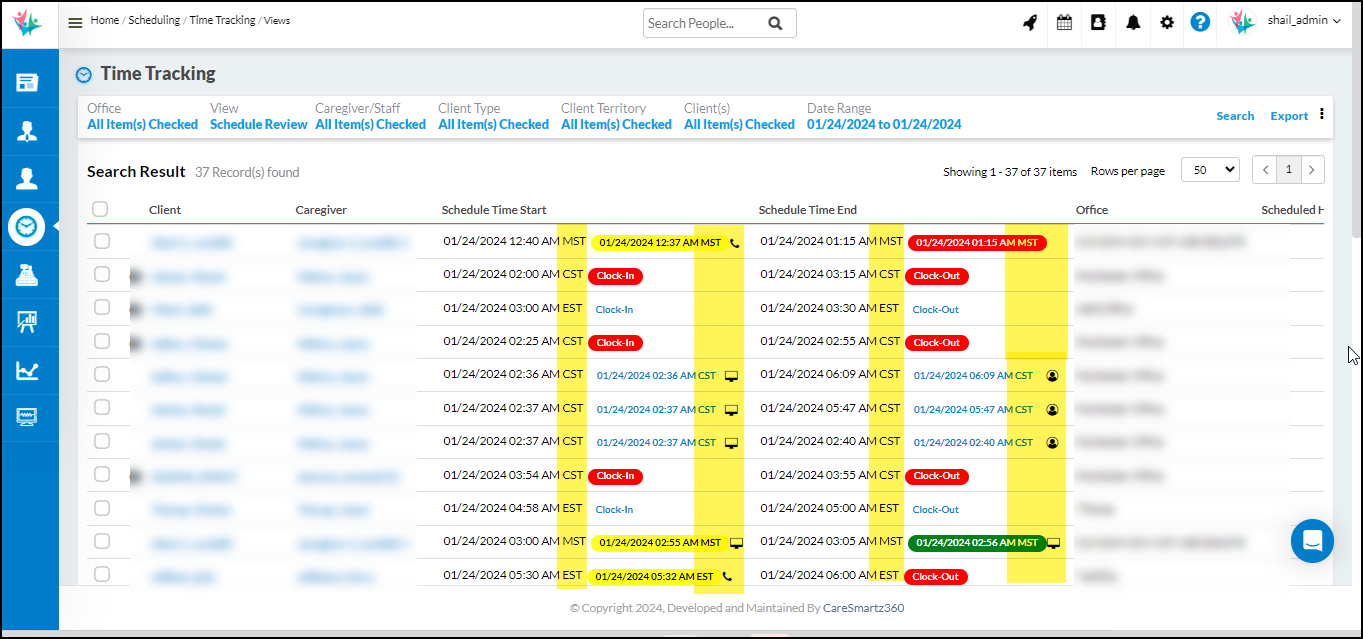The image size is (1363, 639).
Task: Click into the Search People field
Action: click(704, 23)
